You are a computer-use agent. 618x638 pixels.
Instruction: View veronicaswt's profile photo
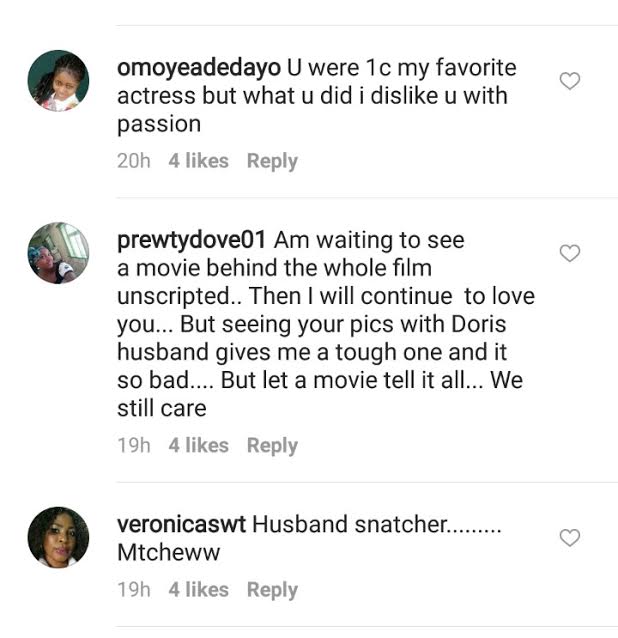[58, 537]
